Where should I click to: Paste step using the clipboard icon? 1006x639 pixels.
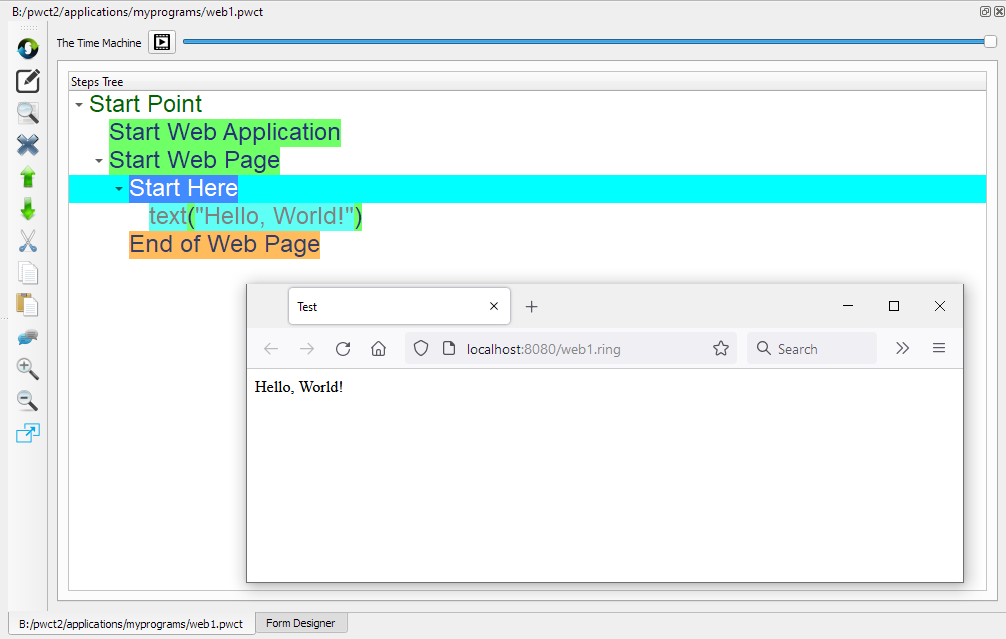pyautogui.click(x=28, y=305)
